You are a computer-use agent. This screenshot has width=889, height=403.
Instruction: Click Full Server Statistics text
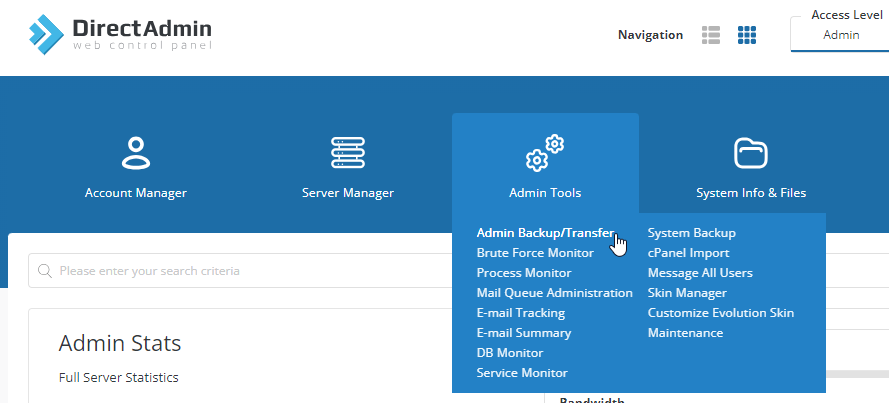[x=118, y=377]
